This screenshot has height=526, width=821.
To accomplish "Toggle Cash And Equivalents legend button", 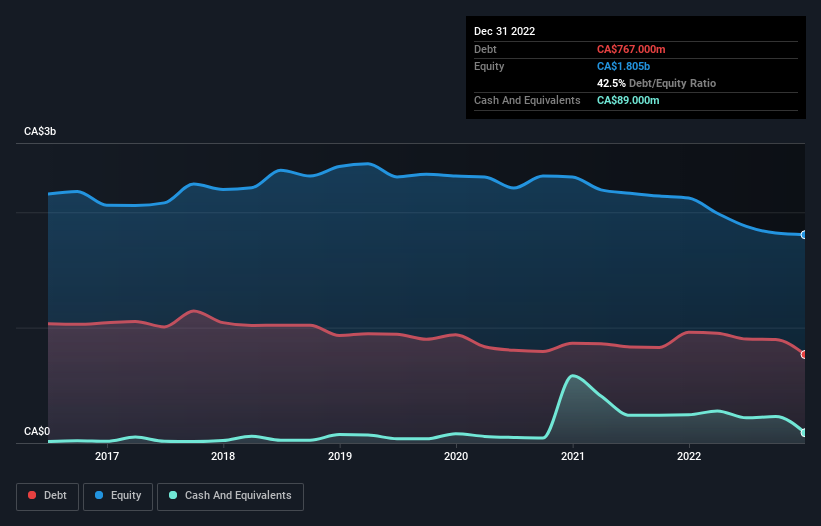I will pos(230,496).
